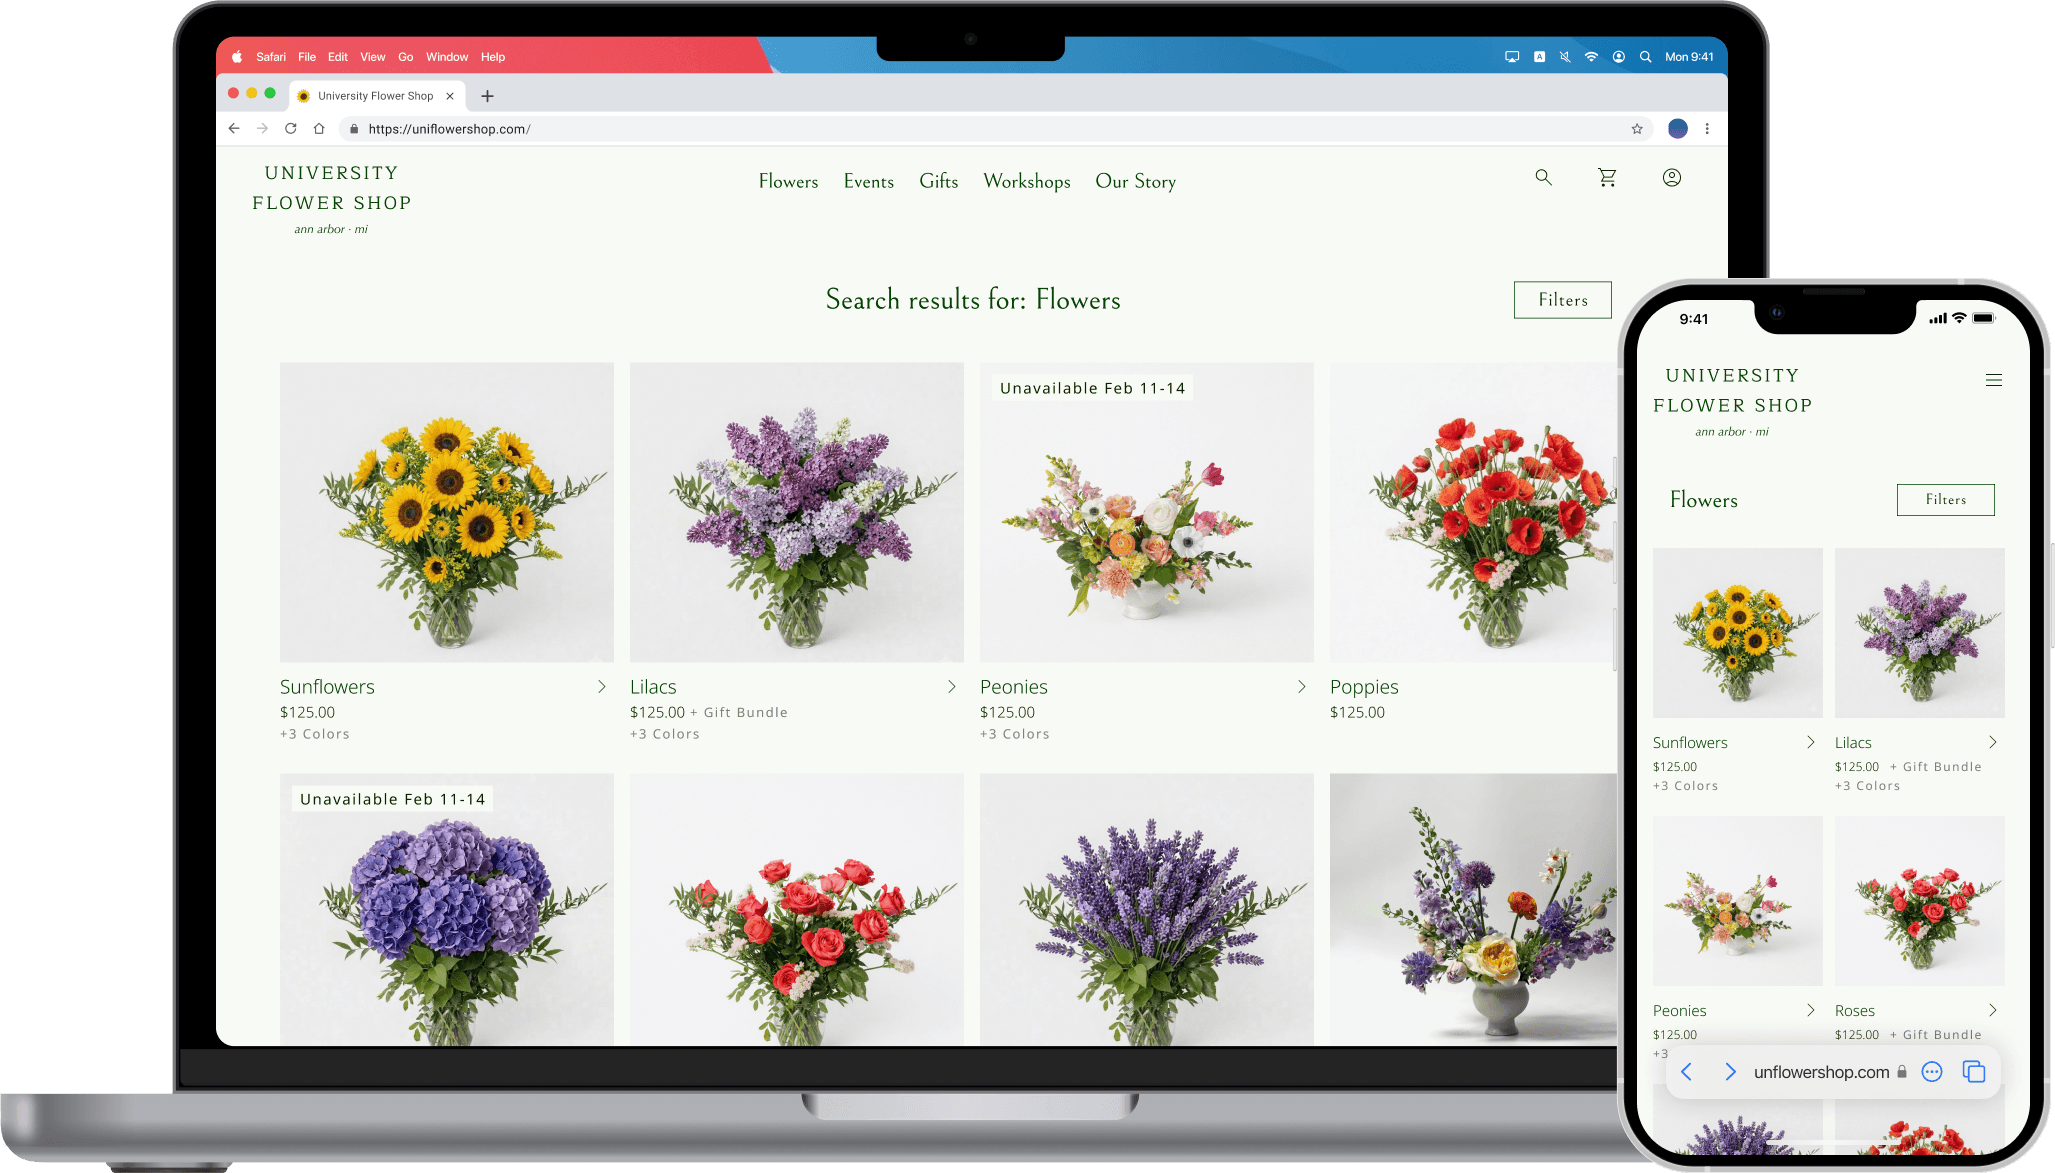Click the website search magnifier icon
Screen dimensions: 2055x1173
click(x=1543, y=178)
